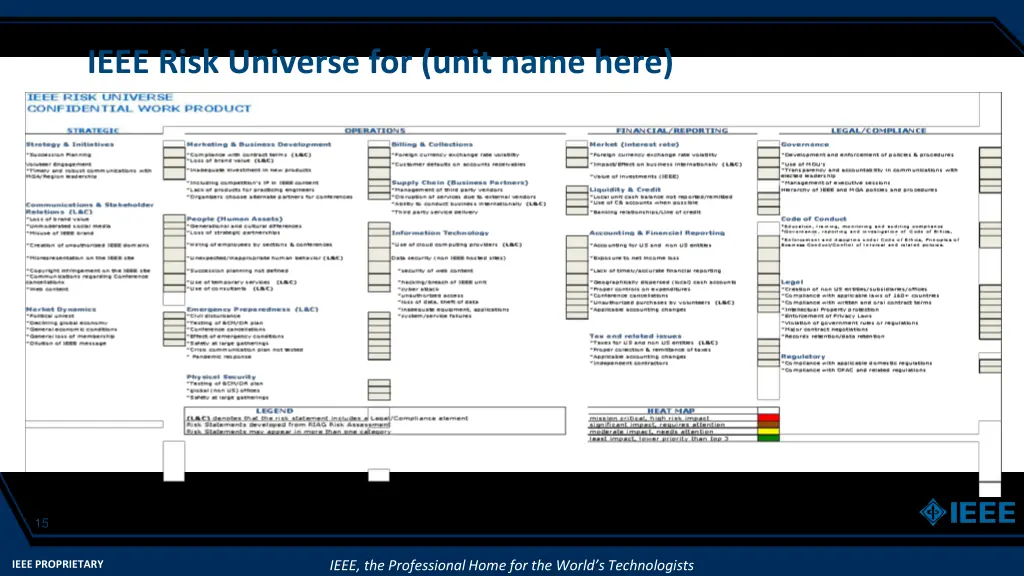Click the 'Accounting & Financial Reporting' heading
1024x576 pixels.
click(657, 232)
